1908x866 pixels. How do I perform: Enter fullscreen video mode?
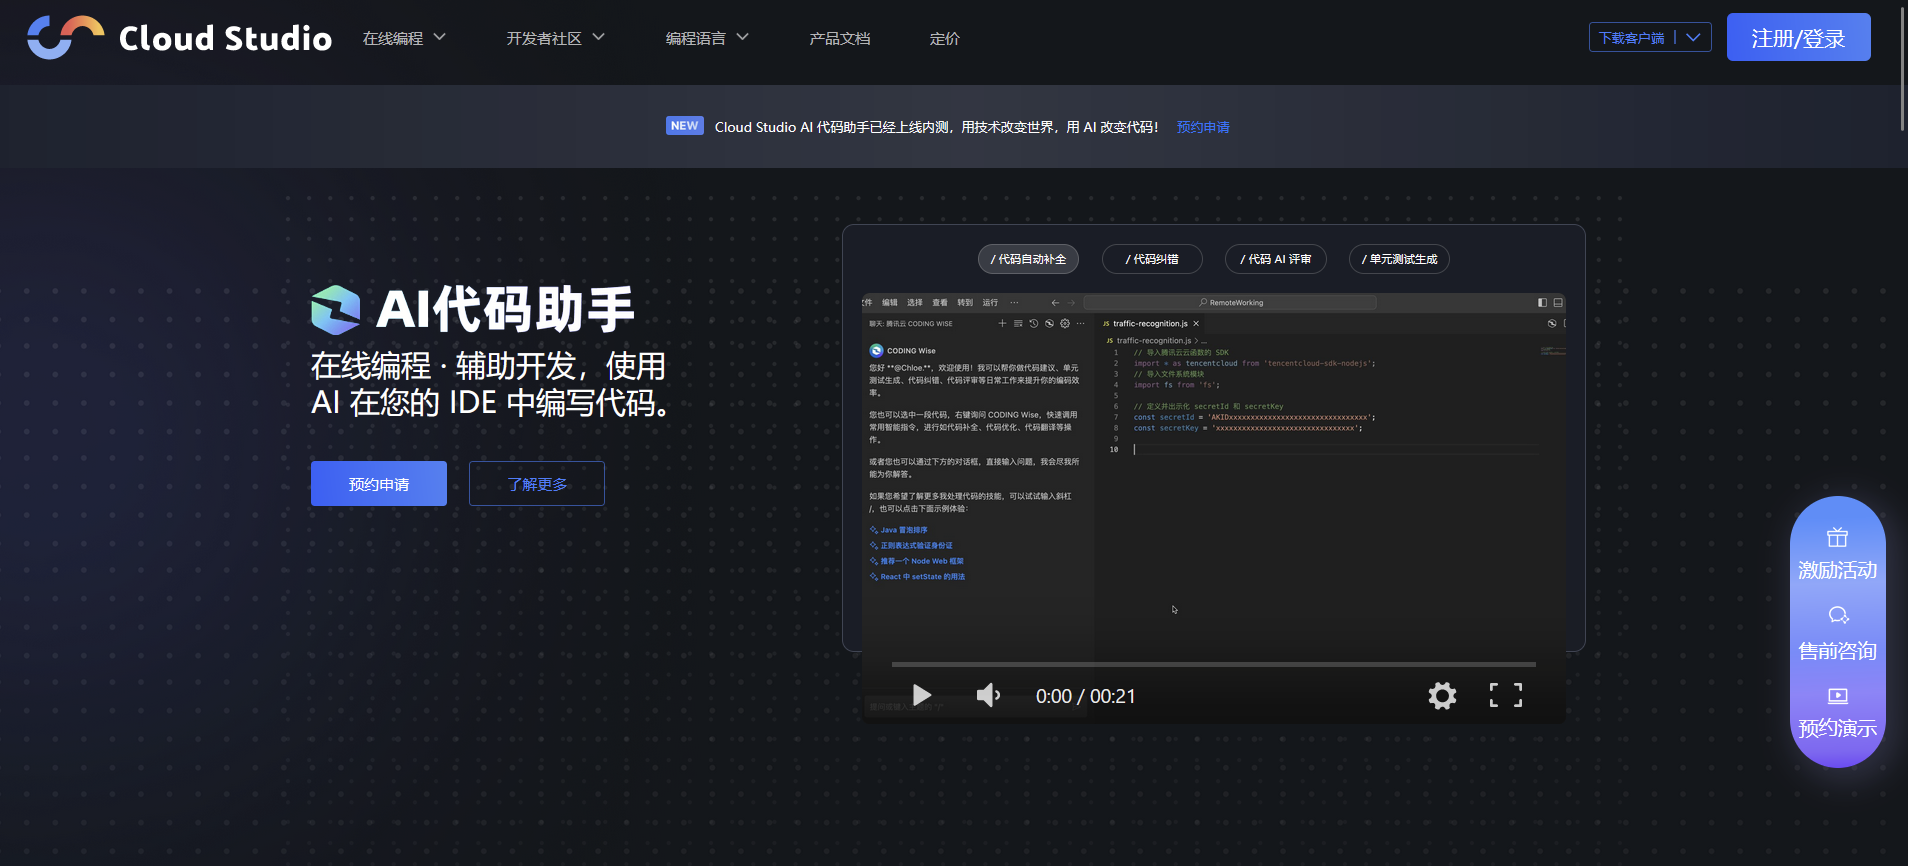tap(1506, 695)
